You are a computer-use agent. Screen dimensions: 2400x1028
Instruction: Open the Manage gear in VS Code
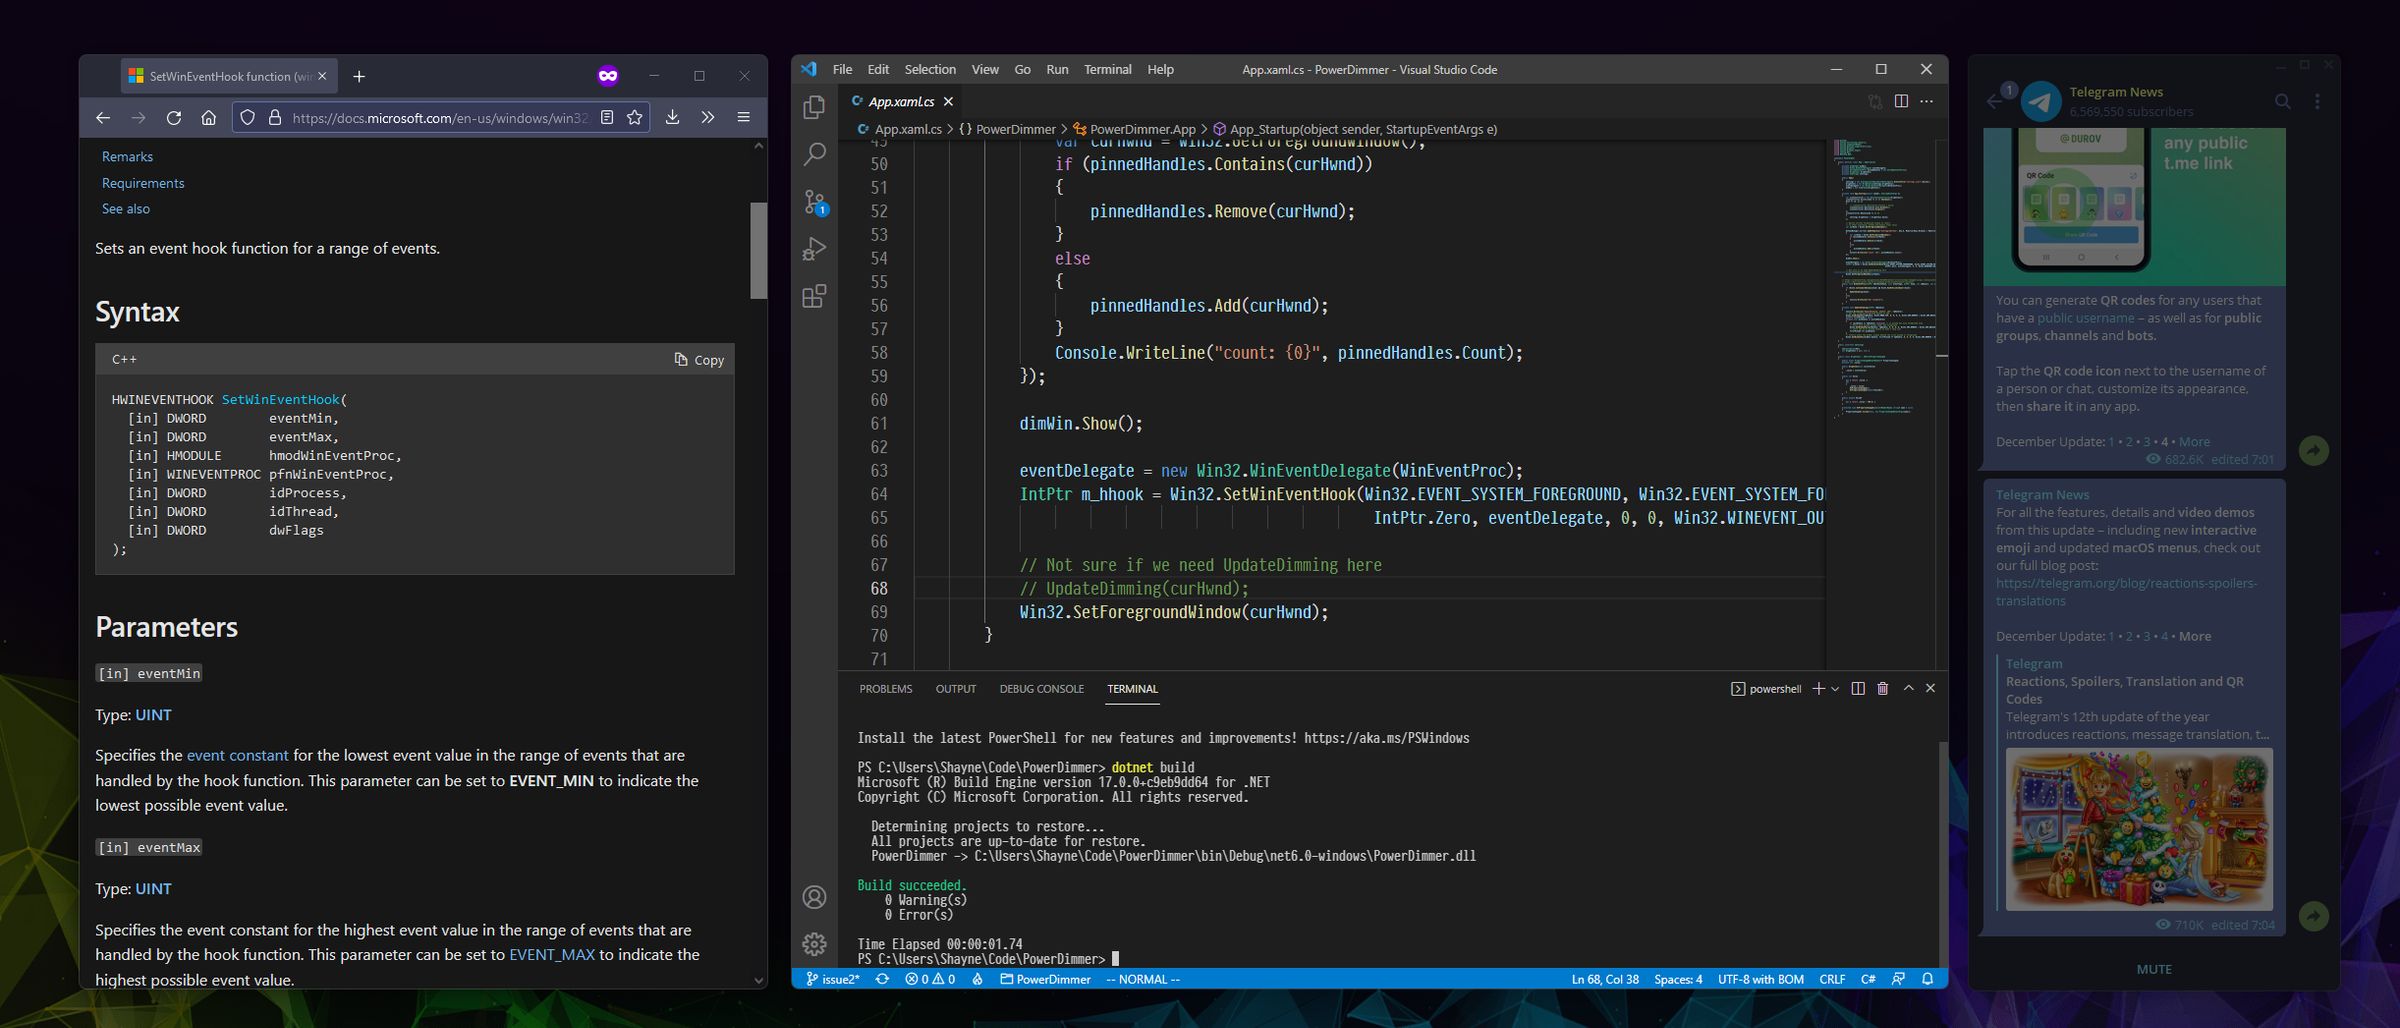tap(815, 943)
